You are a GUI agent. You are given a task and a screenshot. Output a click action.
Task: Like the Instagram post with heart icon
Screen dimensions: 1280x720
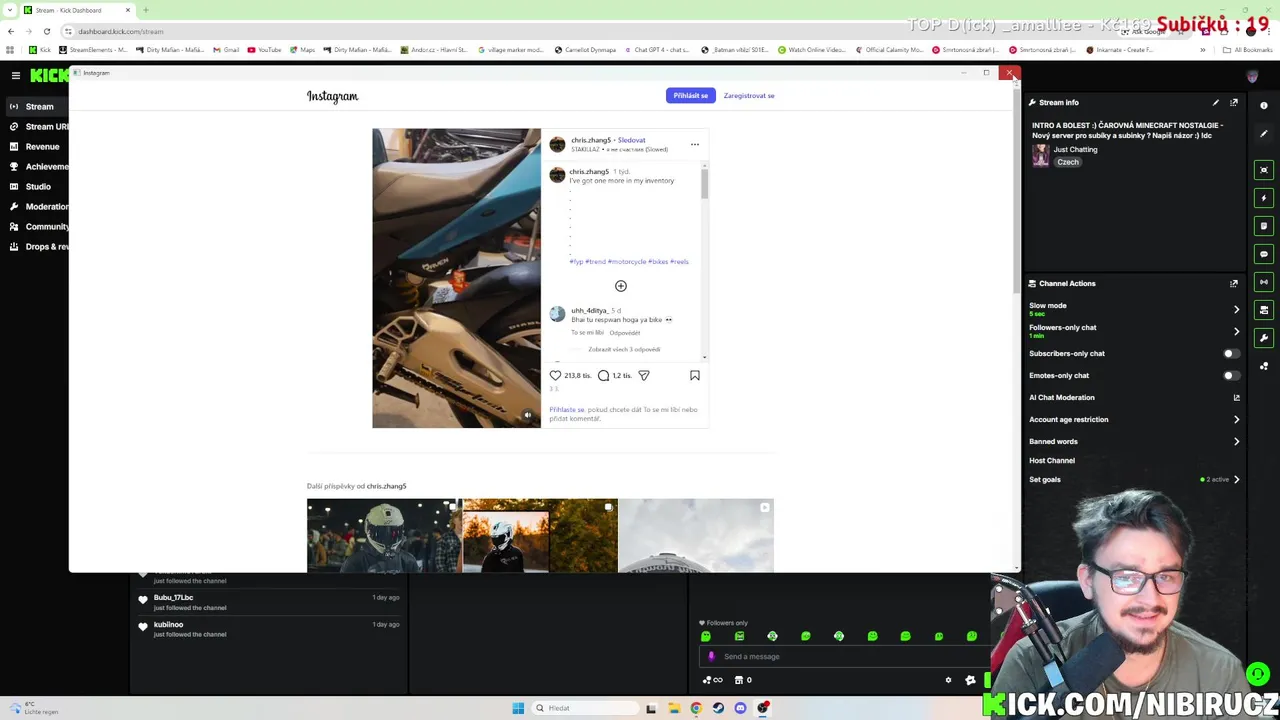(555, 375)
